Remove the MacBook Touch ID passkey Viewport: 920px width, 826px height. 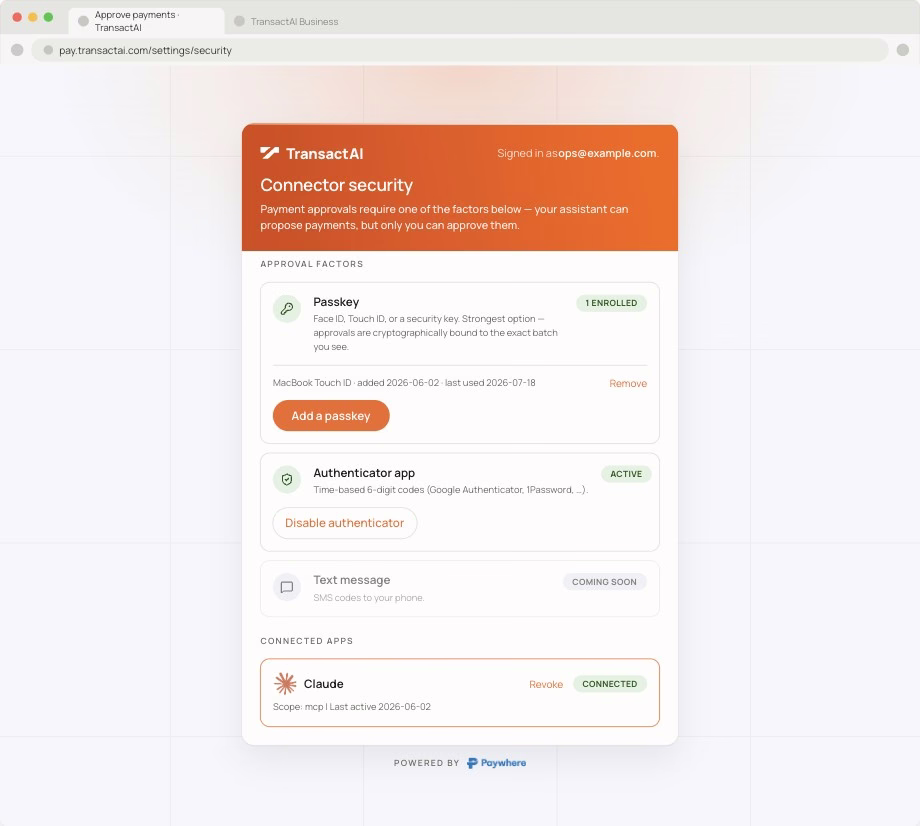pyautogui.click(x=628, y=383)
